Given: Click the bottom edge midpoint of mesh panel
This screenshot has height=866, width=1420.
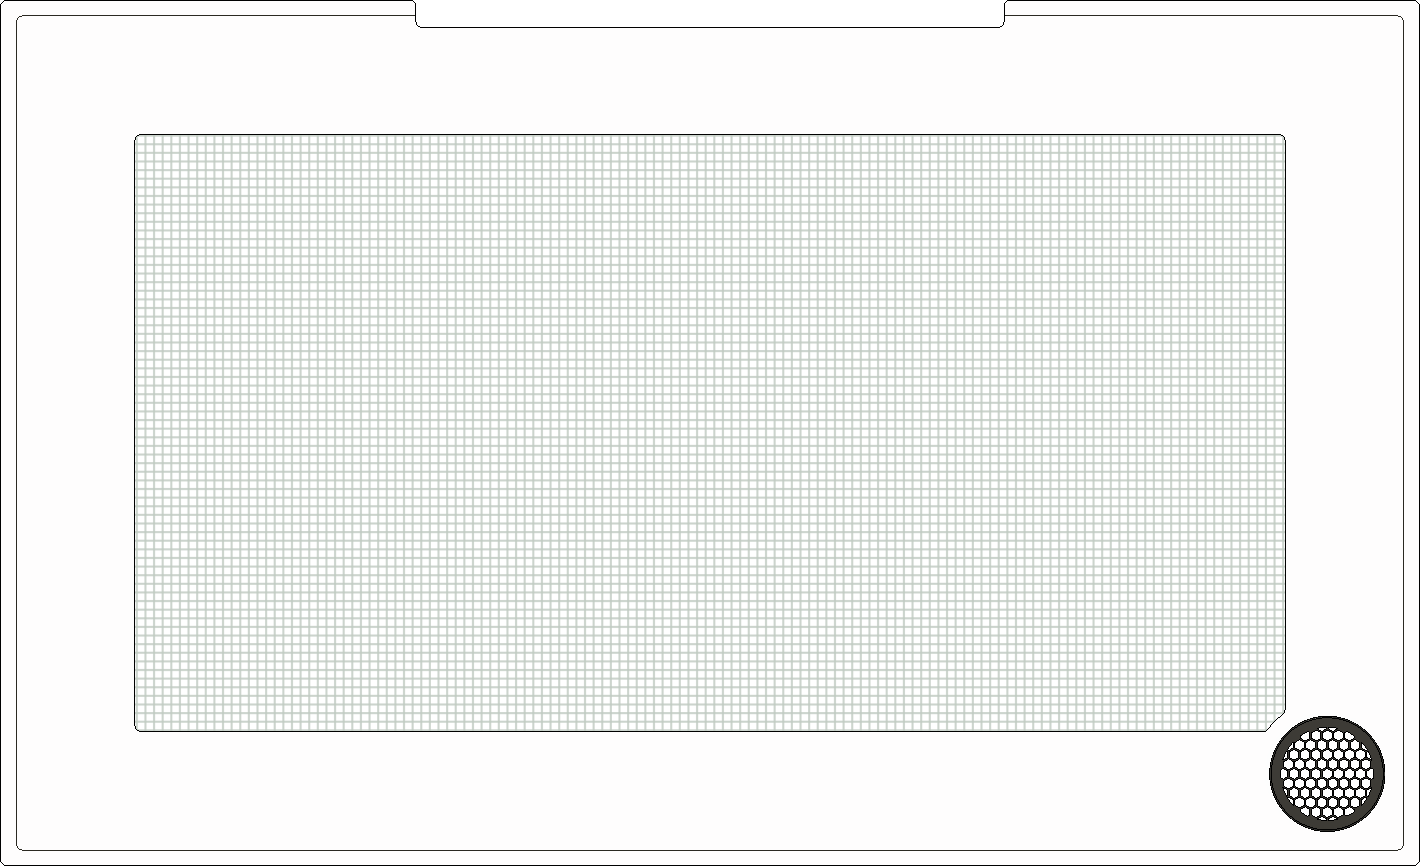Looking at the screenshot, I should point(710,731).
